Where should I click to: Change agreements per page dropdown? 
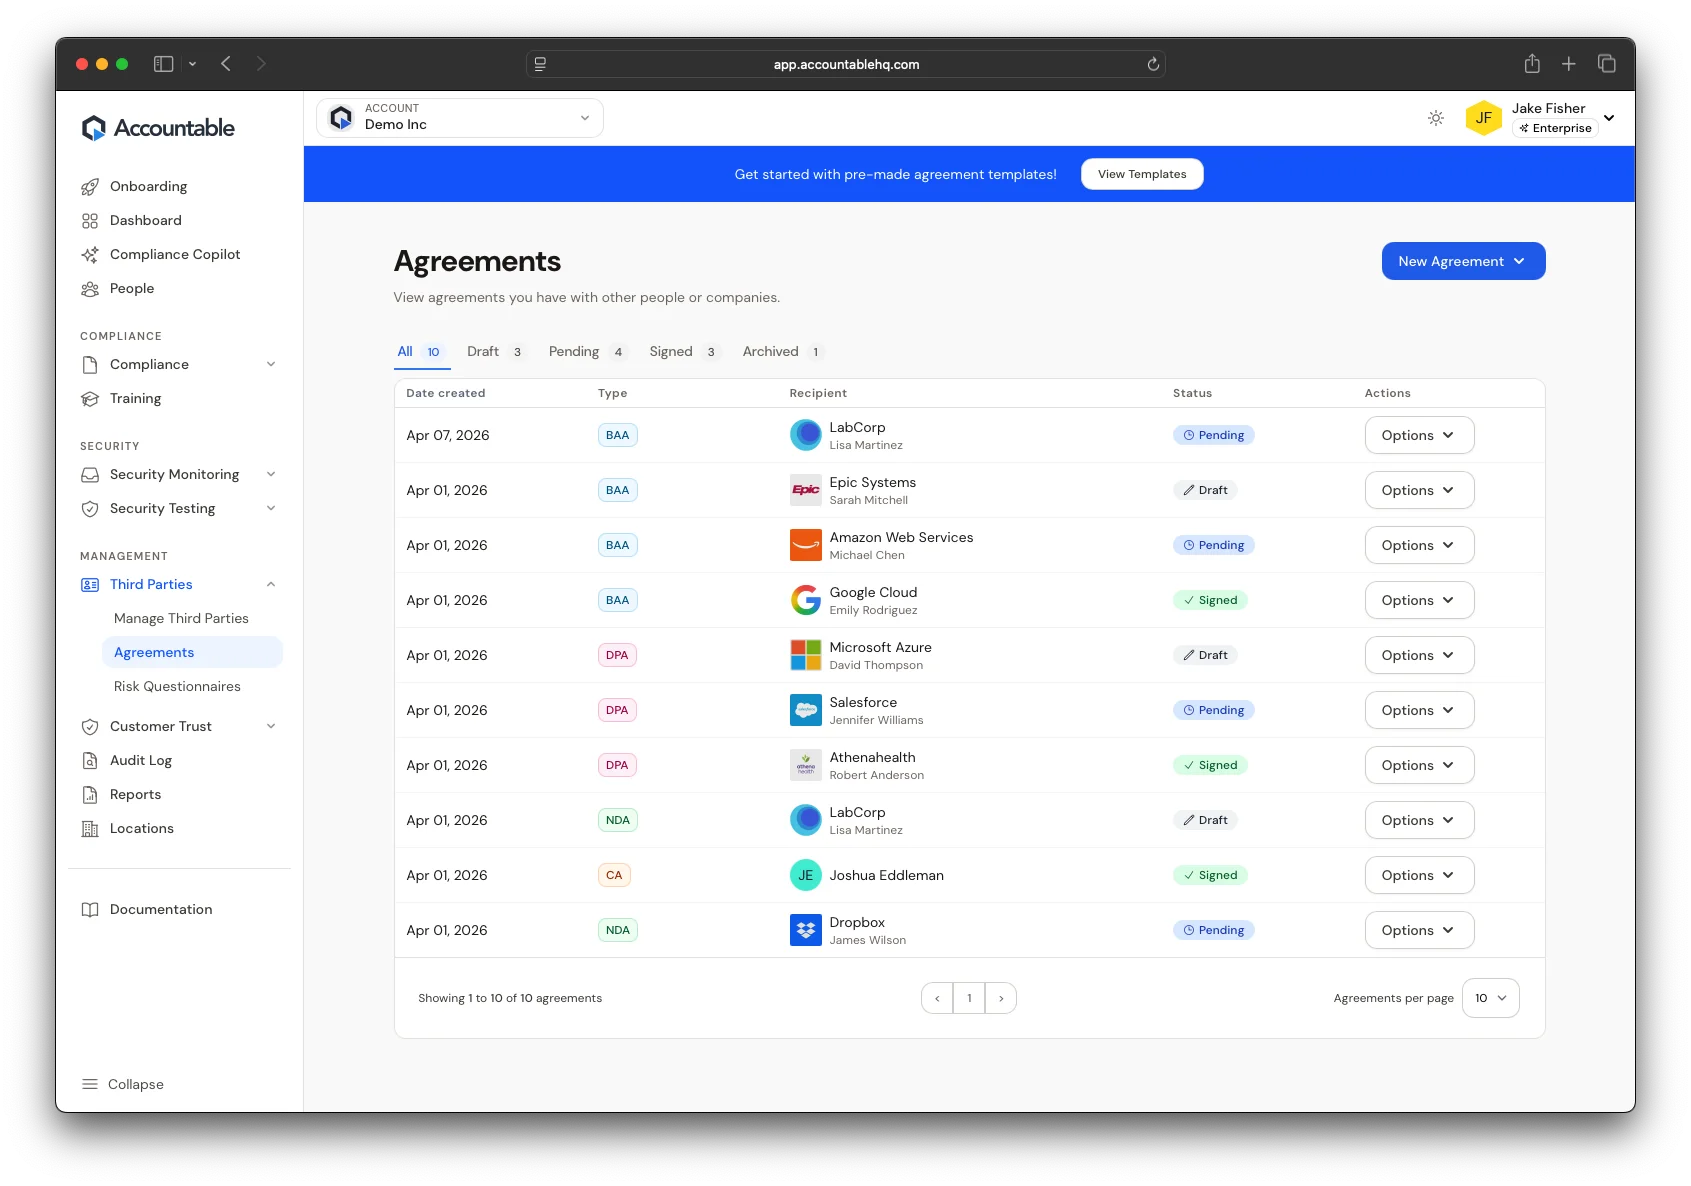[1491, 997]
